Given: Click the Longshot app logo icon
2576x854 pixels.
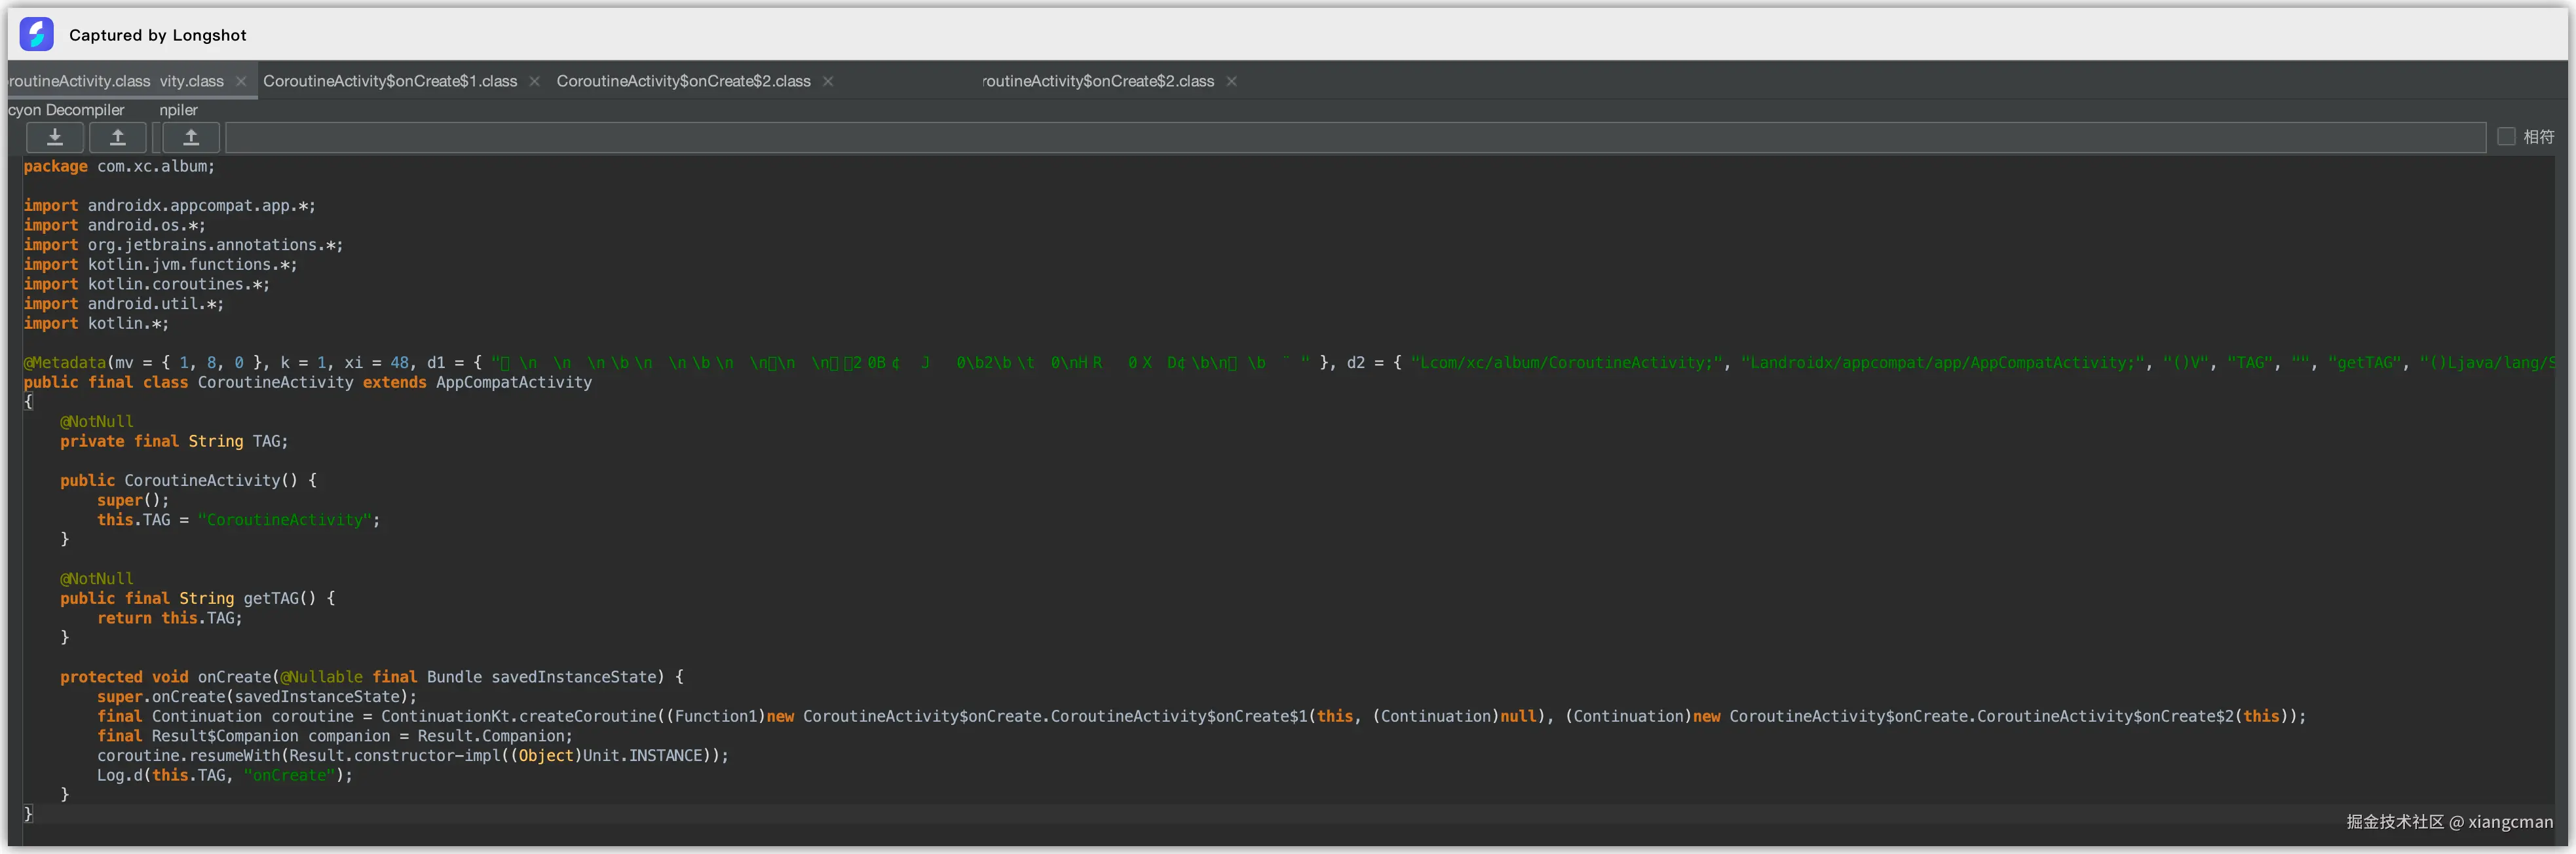Looking at the screenshot, I should [37, 34].
